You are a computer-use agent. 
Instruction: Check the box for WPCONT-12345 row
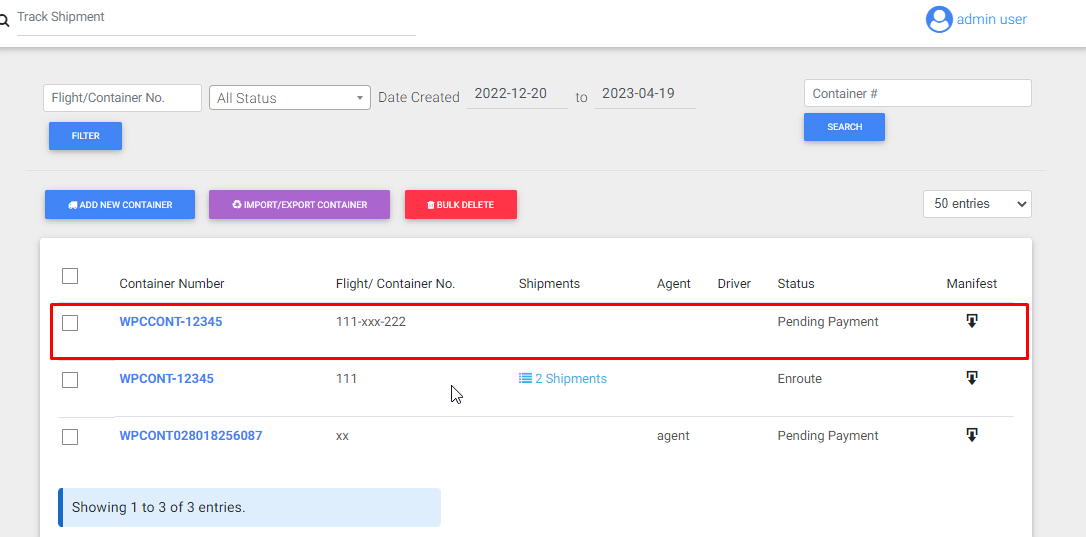tap(70, 380)
